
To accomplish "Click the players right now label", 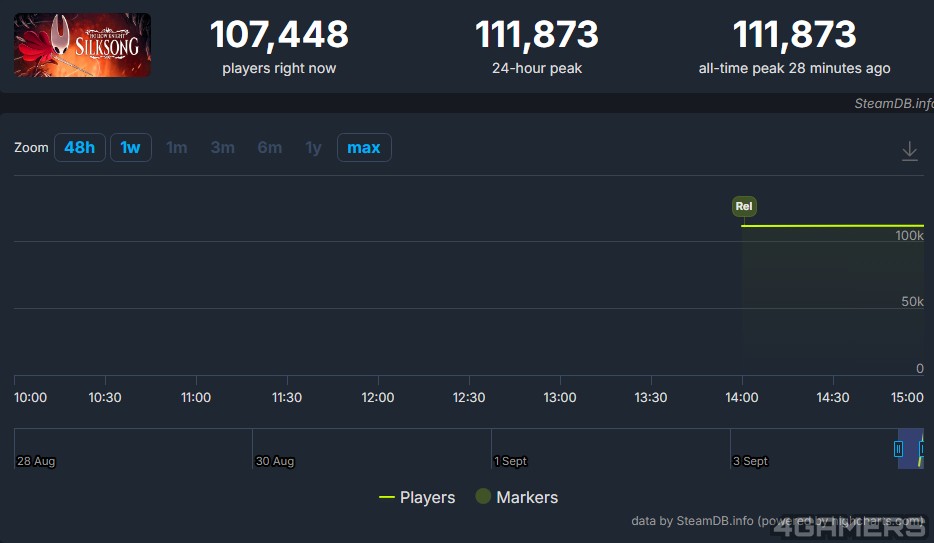I will (279, 68).
